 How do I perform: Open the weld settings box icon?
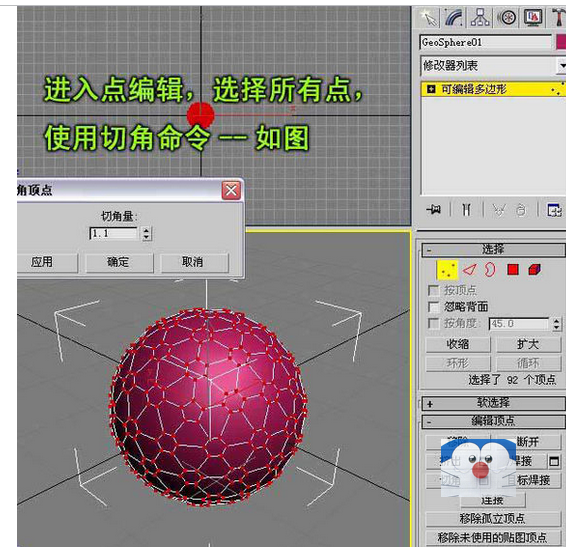[554, 461]
